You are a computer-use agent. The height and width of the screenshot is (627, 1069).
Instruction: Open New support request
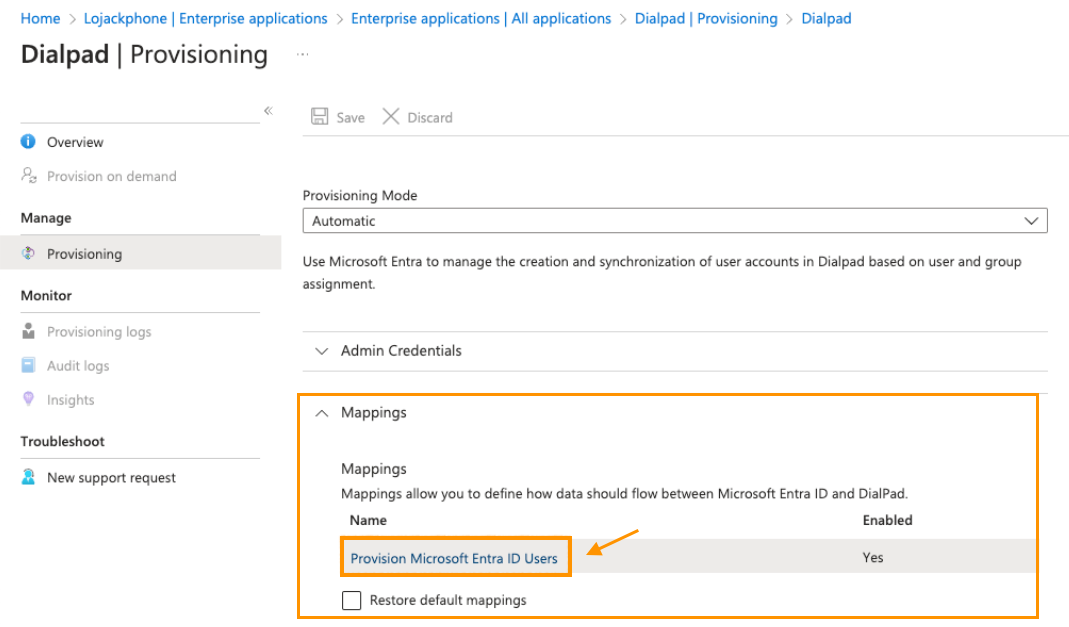click(111, 478)
